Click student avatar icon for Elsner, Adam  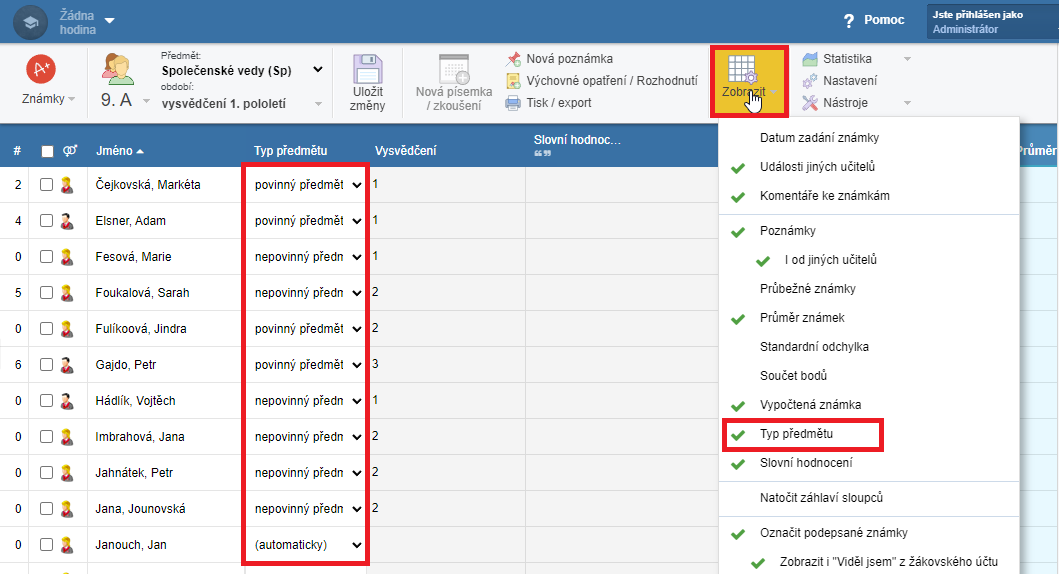click(x=67, y=221)
